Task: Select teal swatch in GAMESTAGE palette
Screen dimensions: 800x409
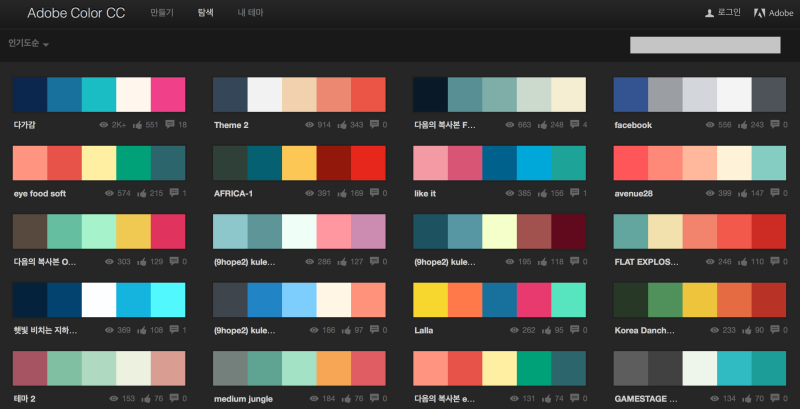Action: click(768, 368)
